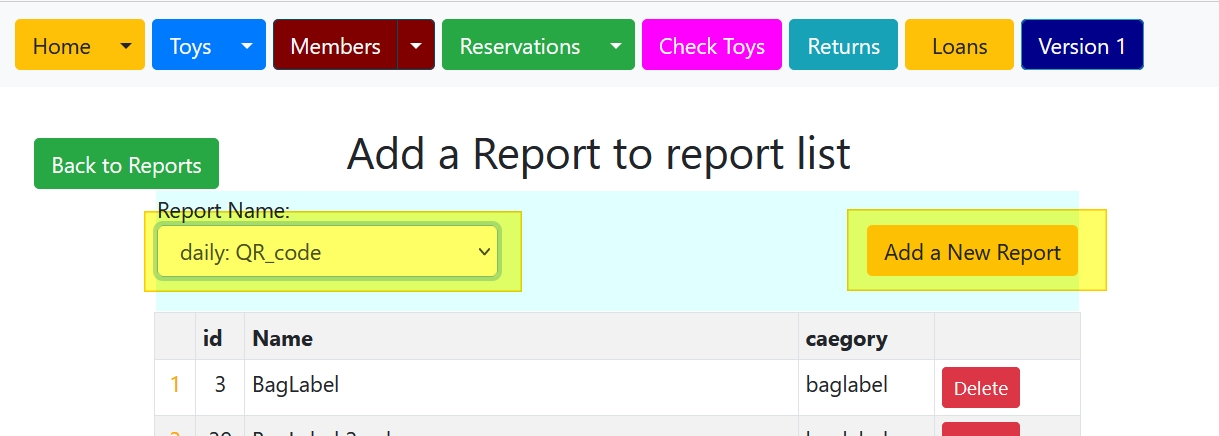Click Add a New Report
Screen dimensions: 1219x436
pos(972,251)
